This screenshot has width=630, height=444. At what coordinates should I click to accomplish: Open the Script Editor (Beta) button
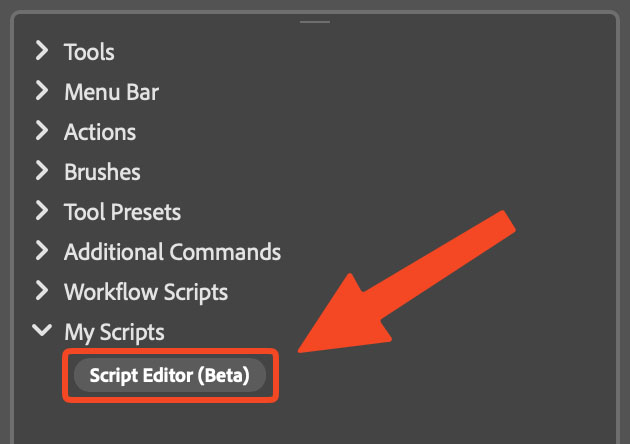pyautogui.click(x=170, y=375)
